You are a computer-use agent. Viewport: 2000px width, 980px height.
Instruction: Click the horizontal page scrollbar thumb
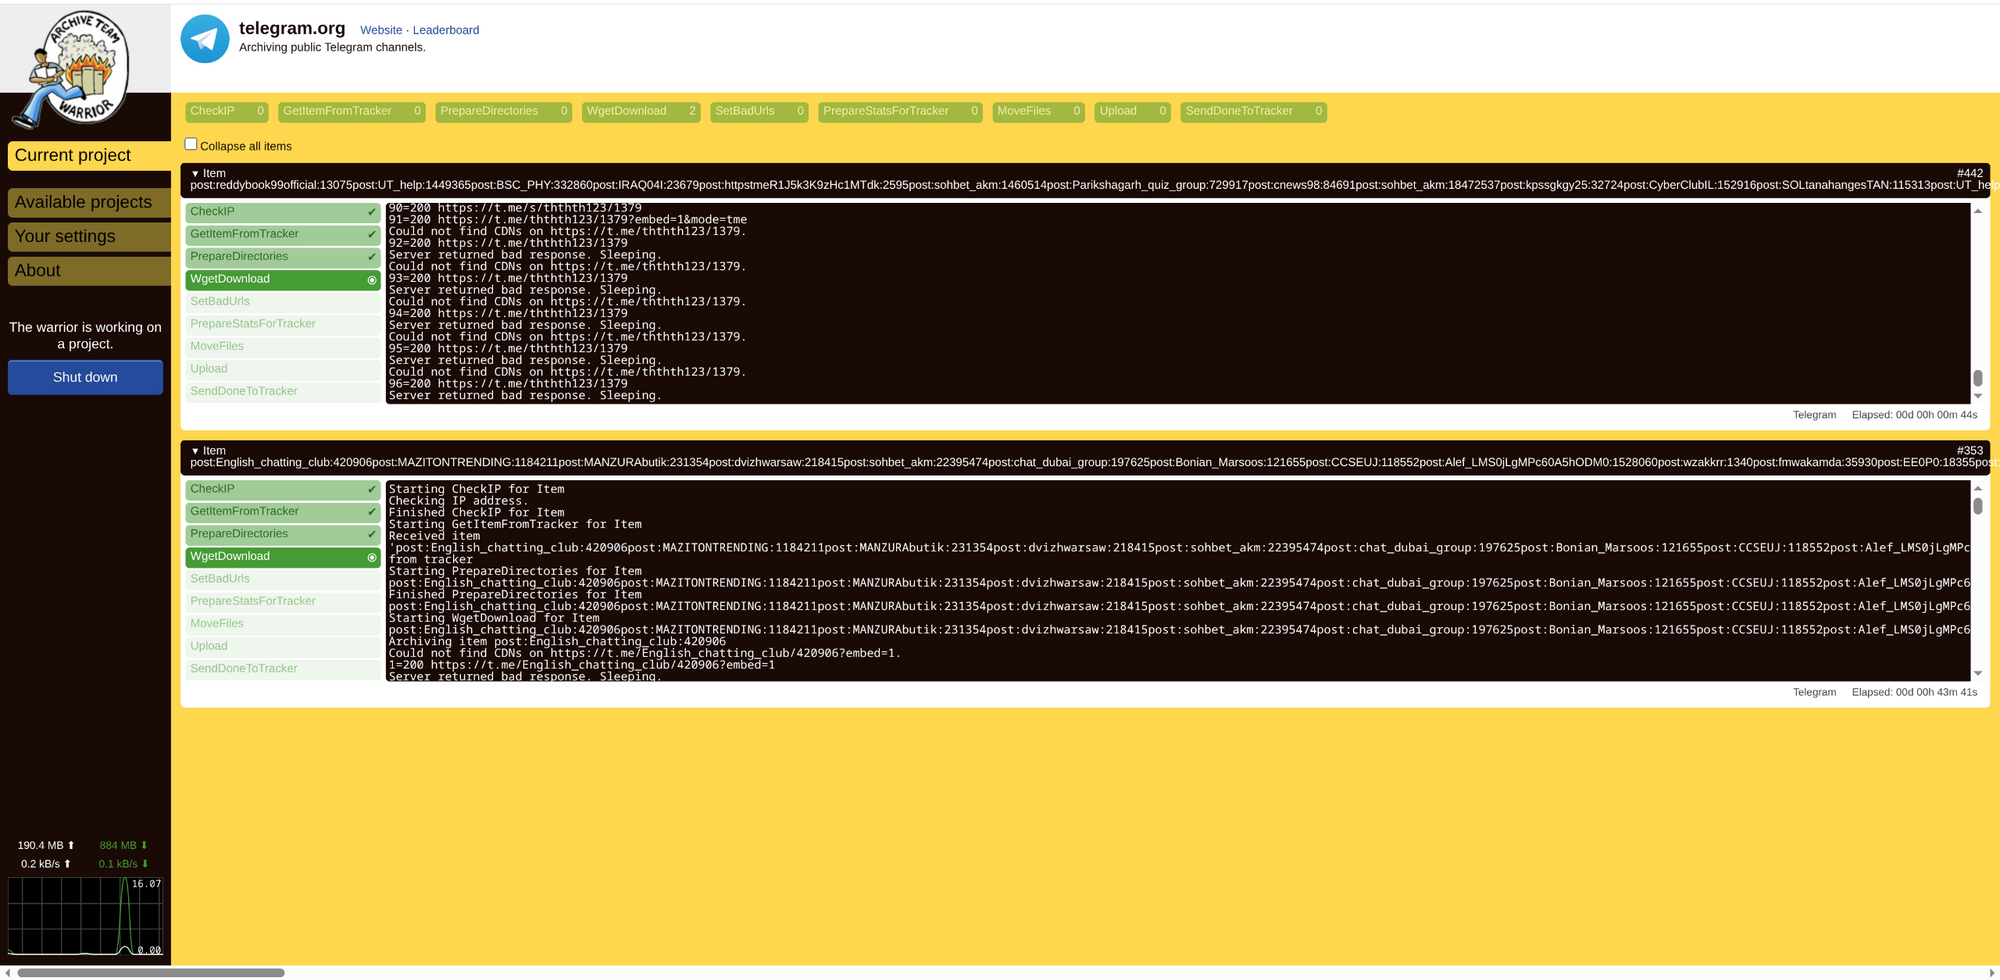pyautogui.click(x=151, y=973)
